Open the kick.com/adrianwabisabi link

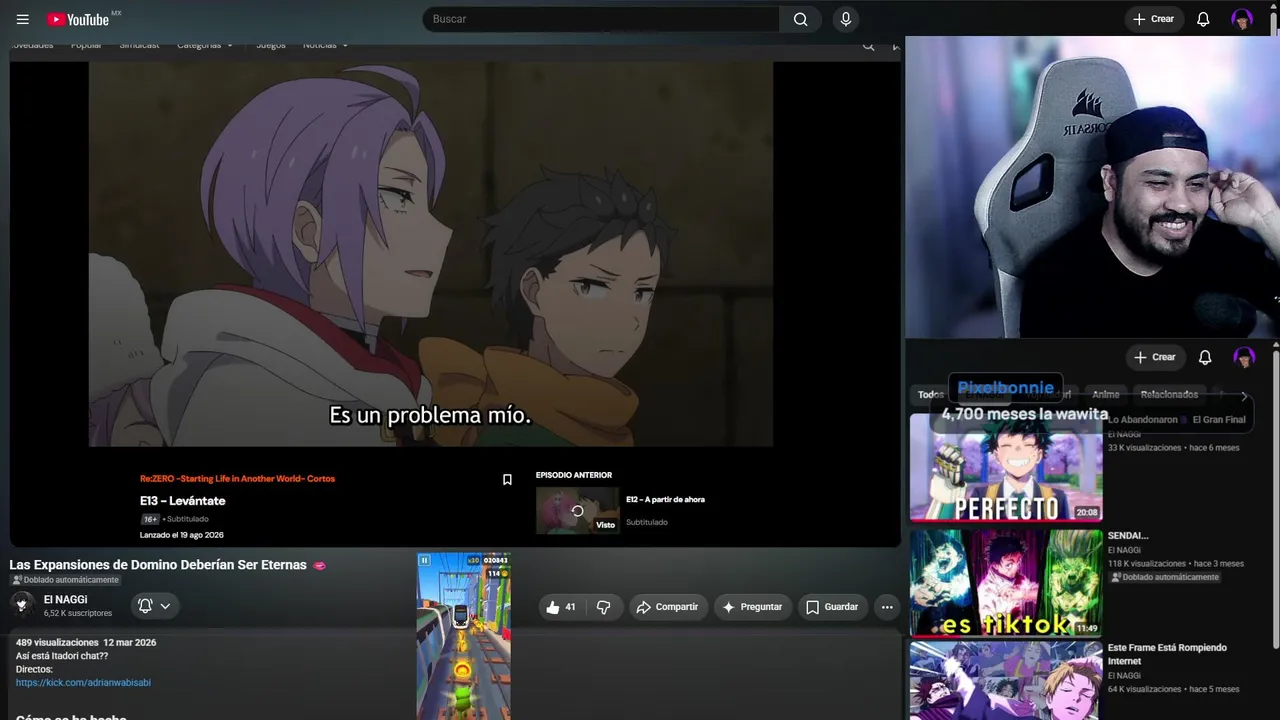(x=83, y=683)
